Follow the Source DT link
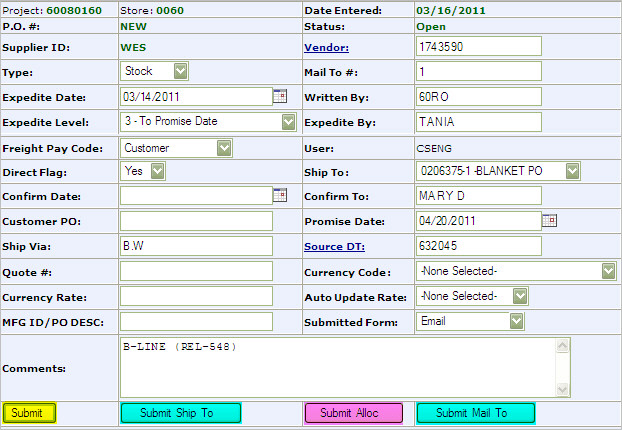The height and width of the screenshot is (430, 622). click(x=334, y=247)
